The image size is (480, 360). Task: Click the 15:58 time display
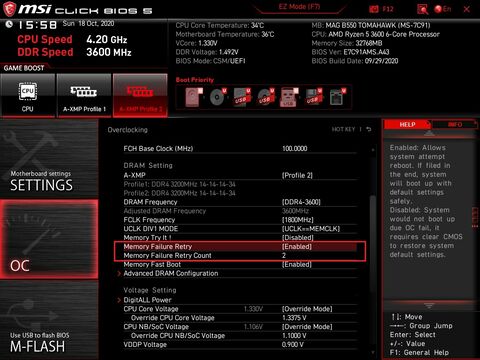(x=37, y=25)
